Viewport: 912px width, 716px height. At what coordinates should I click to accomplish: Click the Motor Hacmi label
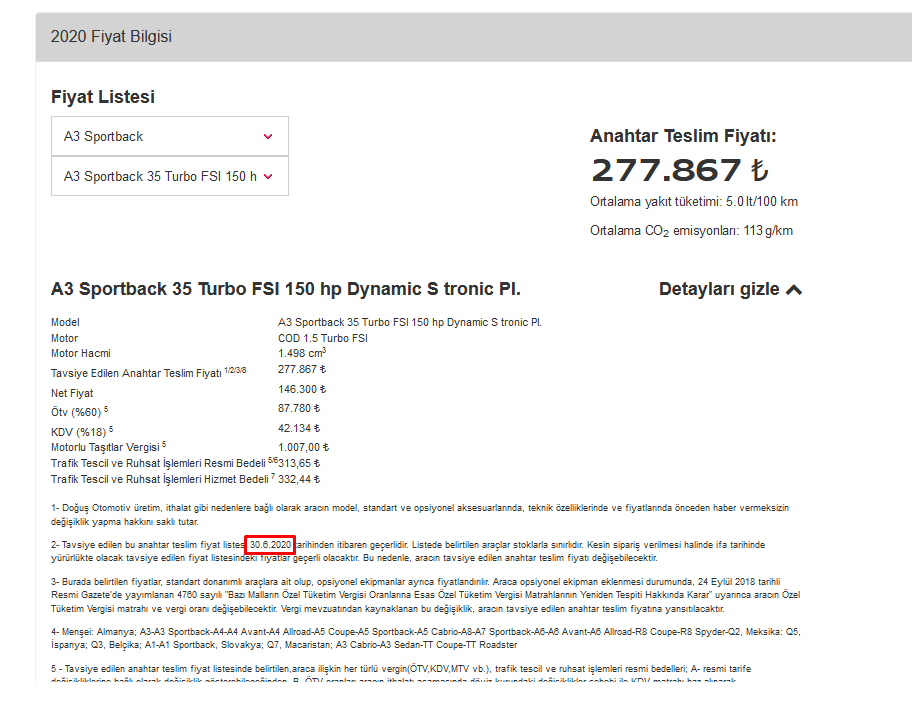pyautogui.click(x=81, y=354)
